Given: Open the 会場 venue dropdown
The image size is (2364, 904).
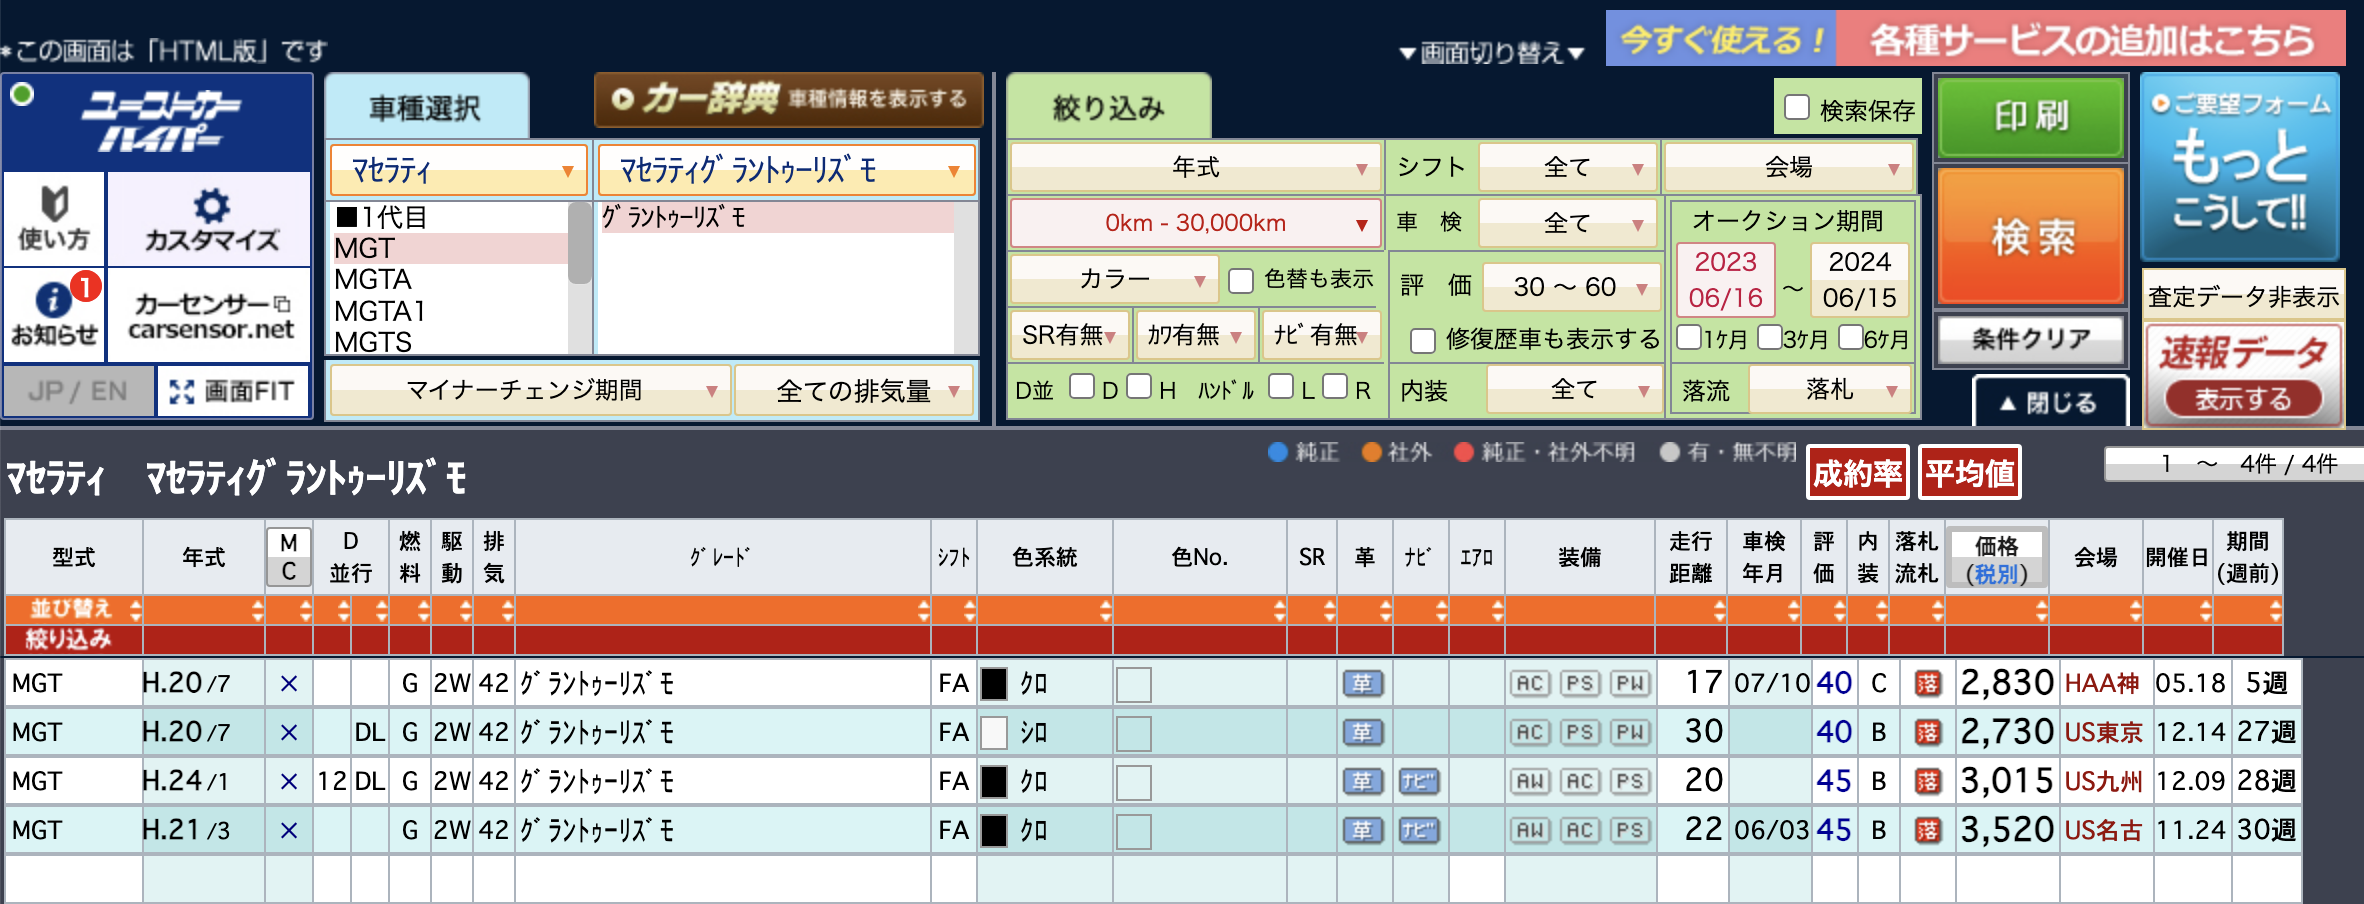Looking at the screenshot, I should 1789,167.
